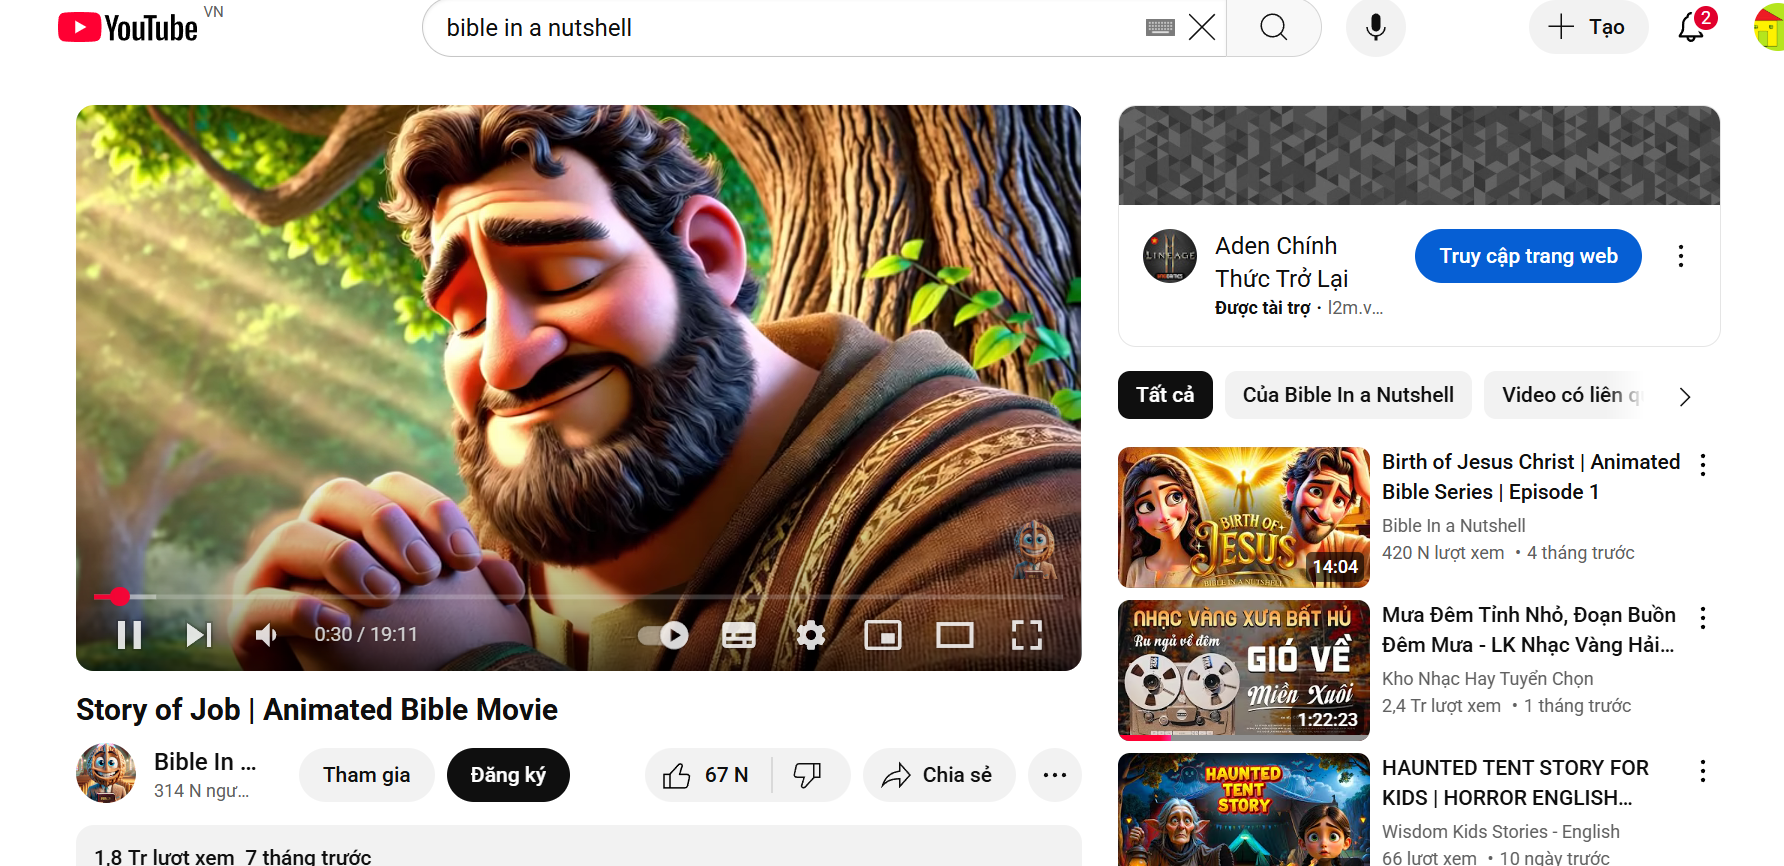Click the 0:30 / 19:11 time display
The height and width of the screenshot is (866, 1784).
point(366,635)
